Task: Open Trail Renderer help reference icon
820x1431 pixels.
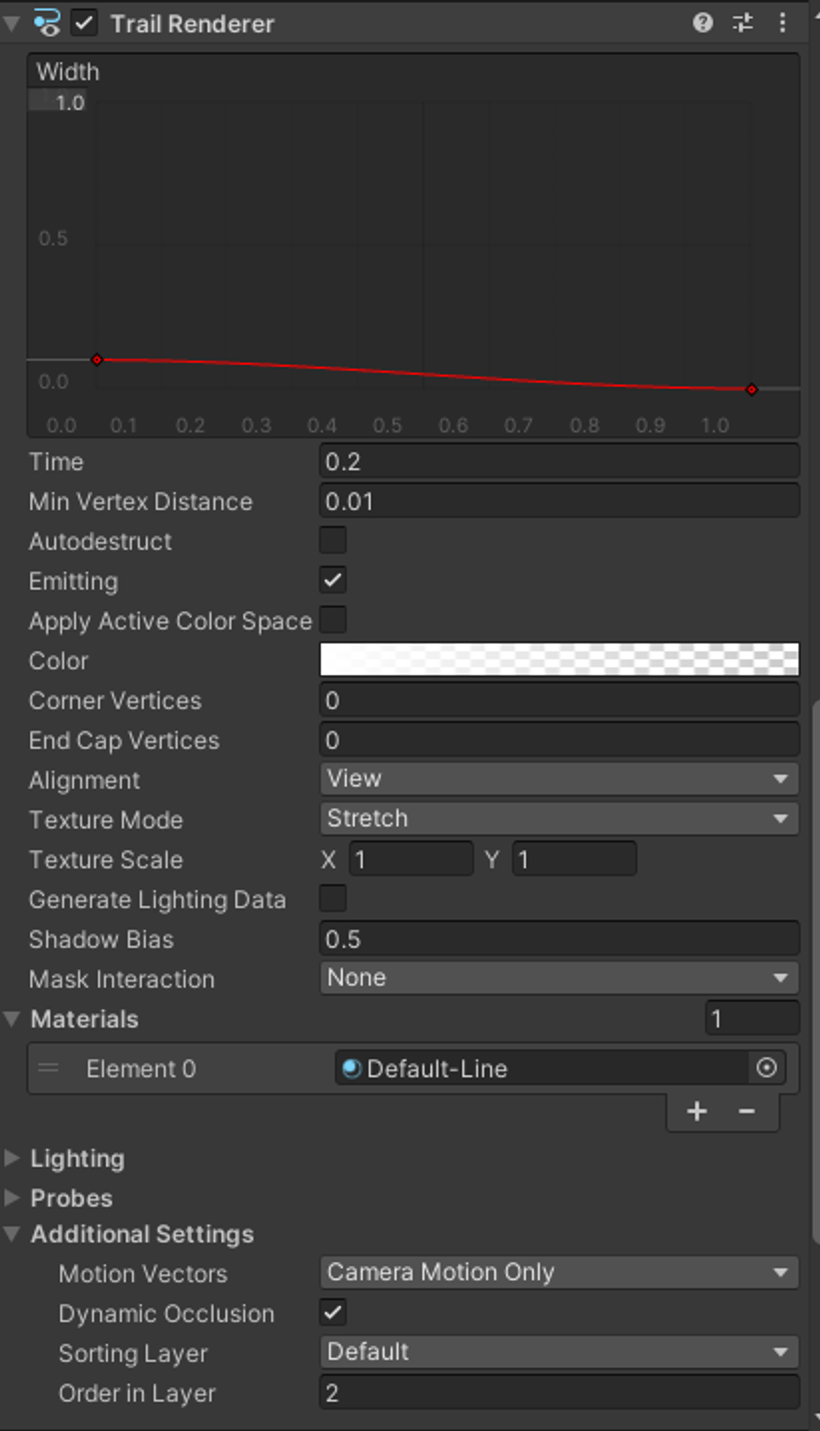Action: (703, 23)
